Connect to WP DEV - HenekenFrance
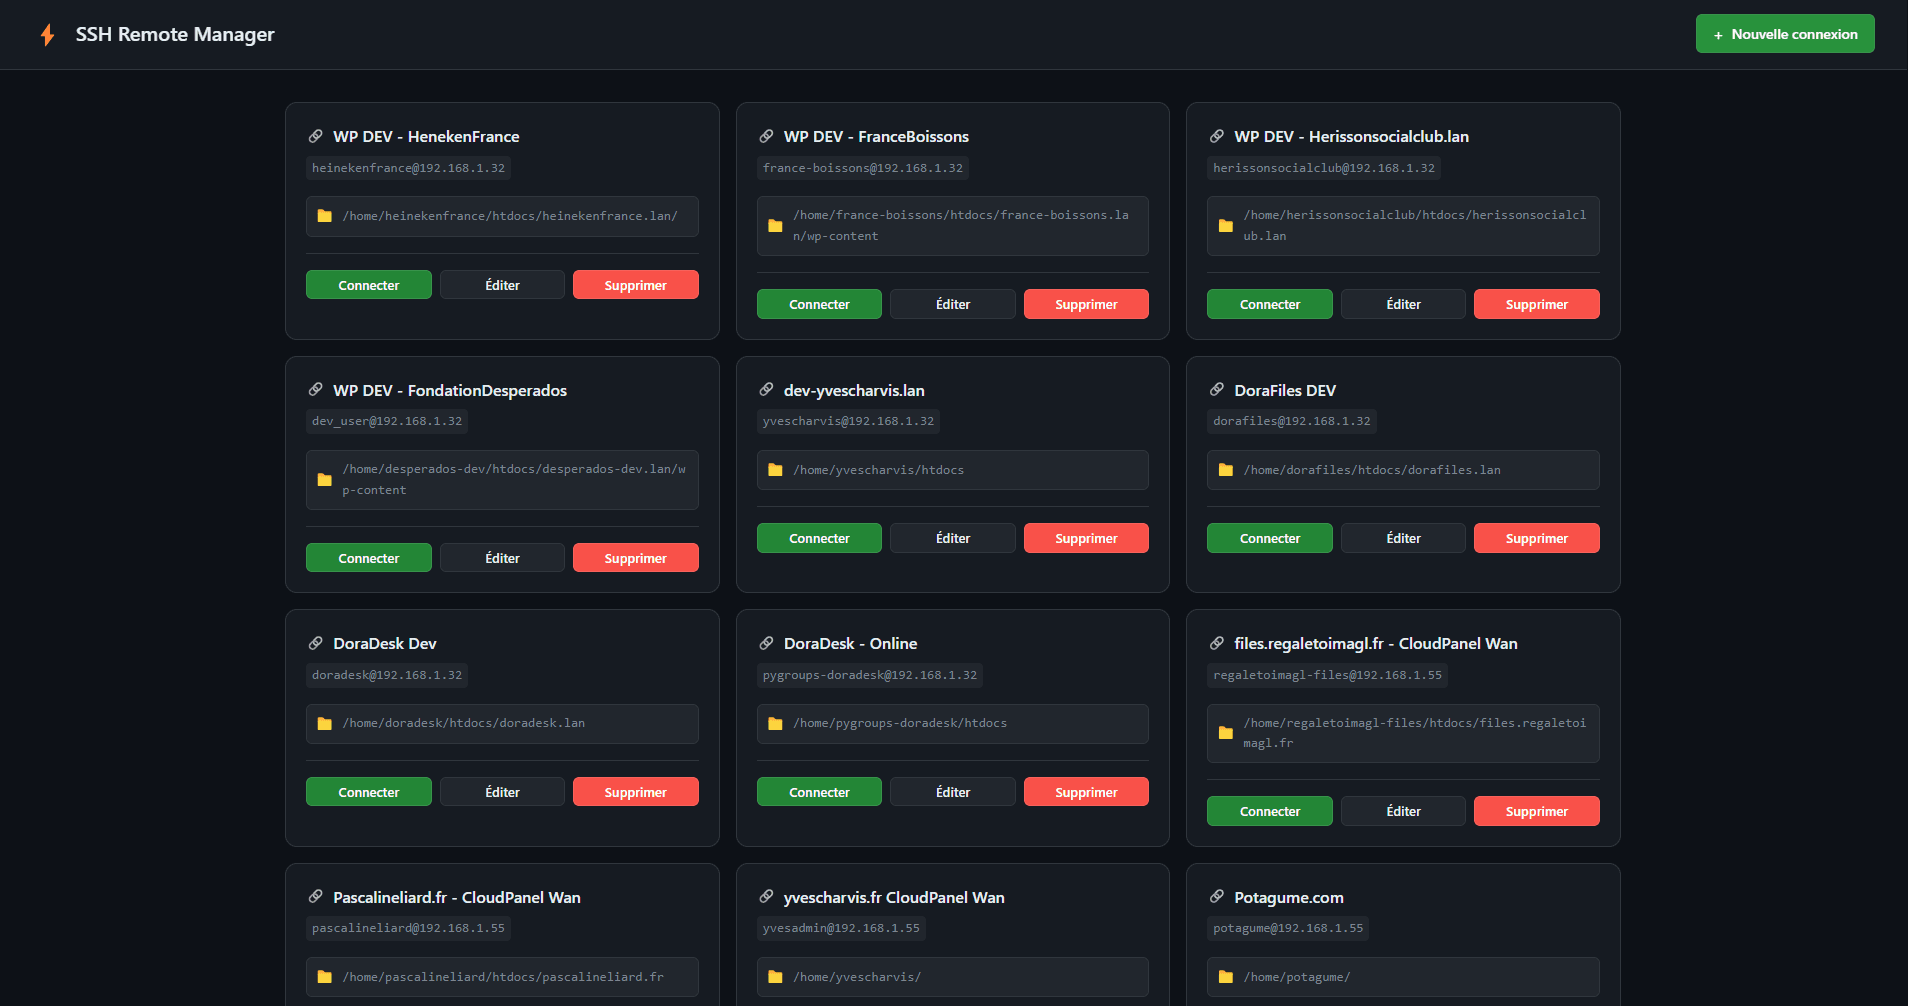The image size is (1908, 1006). [x=368, y=285]
